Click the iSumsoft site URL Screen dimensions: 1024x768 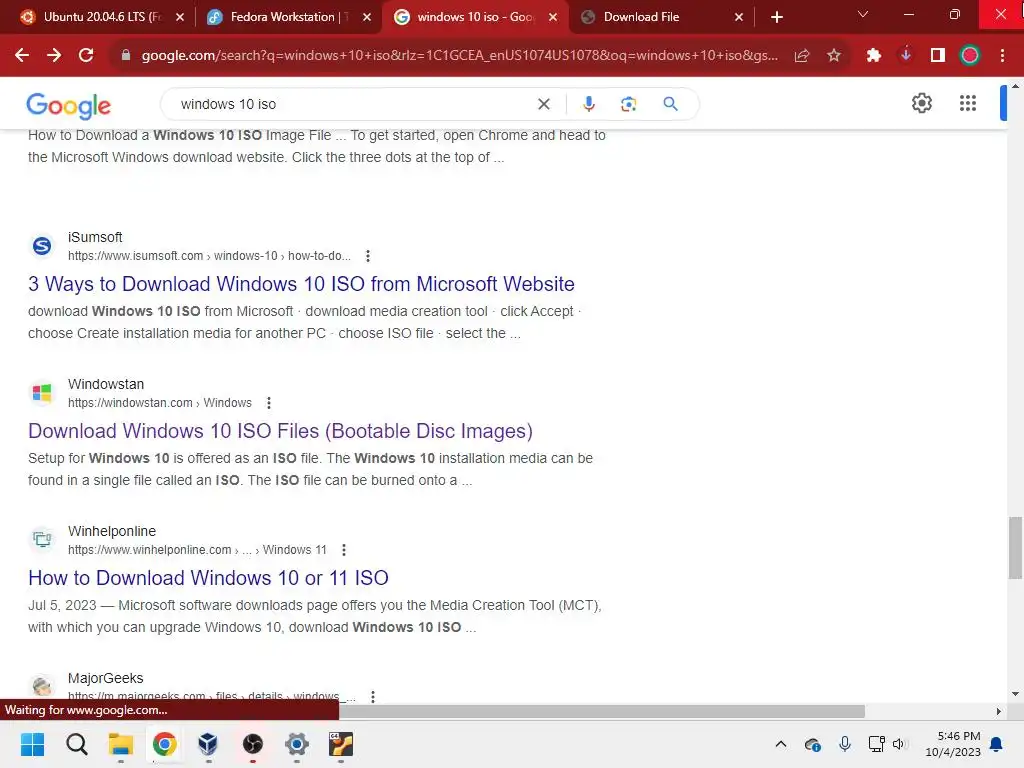209,256
